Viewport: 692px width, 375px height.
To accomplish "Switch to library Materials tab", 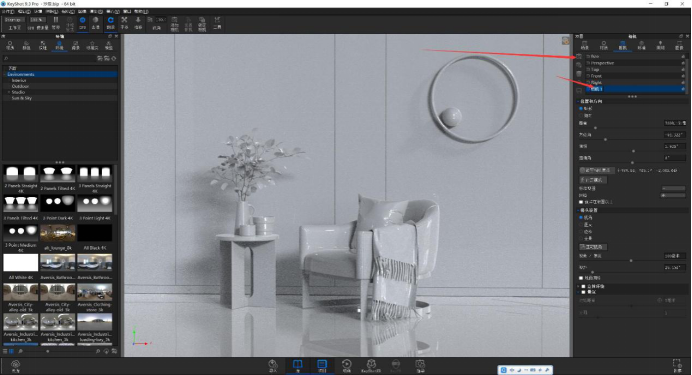I will [x=10, y=45].
